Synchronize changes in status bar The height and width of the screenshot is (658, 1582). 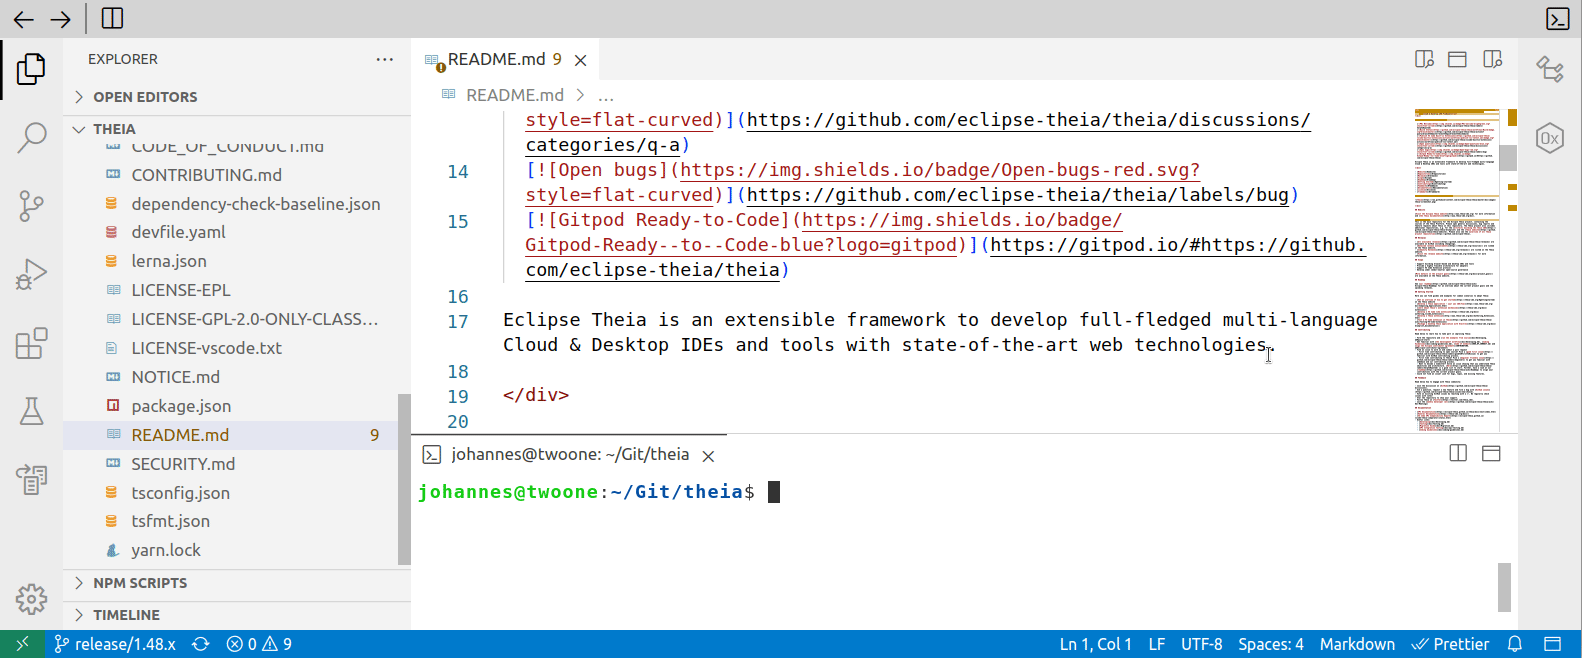pos(201,644)
